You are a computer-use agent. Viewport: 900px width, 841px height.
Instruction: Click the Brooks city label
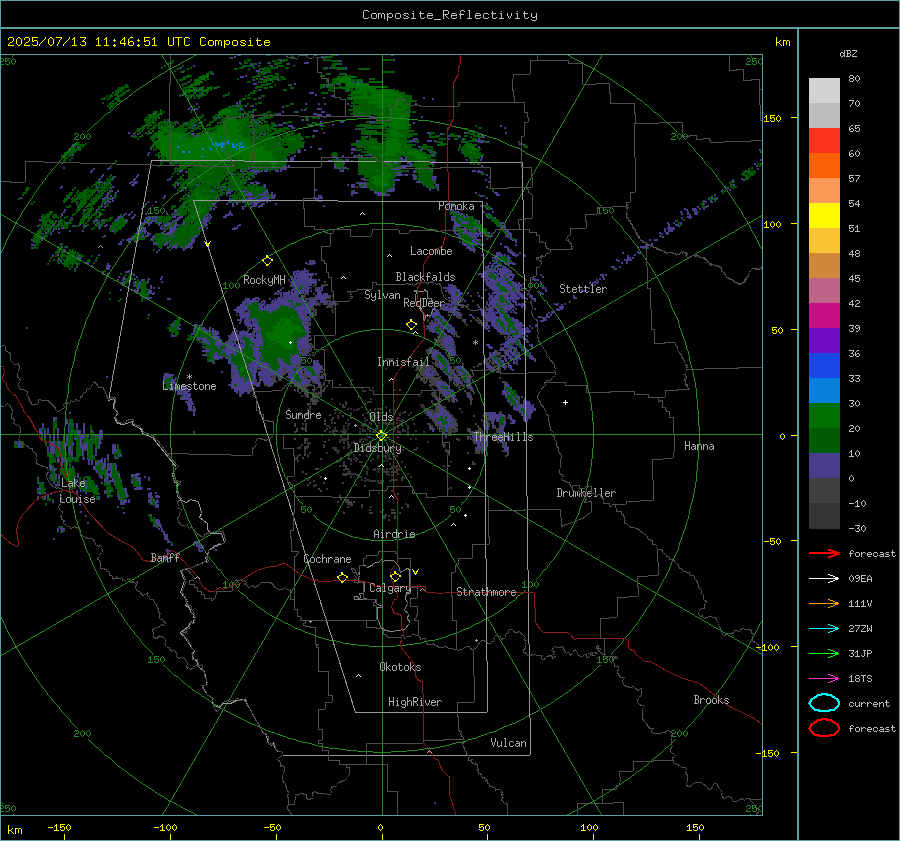(711, 700)
